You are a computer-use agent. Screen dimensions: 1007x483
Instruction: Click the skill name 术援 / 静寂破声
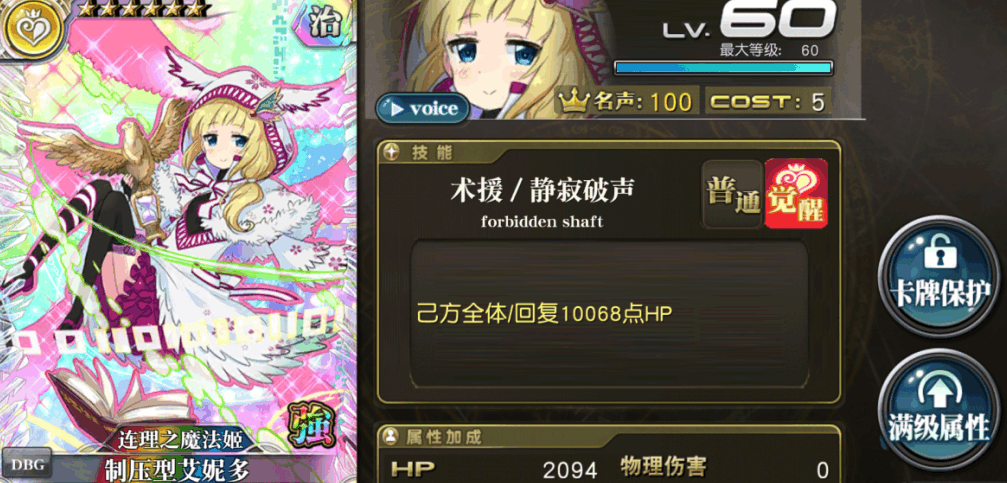pyautogui.click(x=542, y=191)
